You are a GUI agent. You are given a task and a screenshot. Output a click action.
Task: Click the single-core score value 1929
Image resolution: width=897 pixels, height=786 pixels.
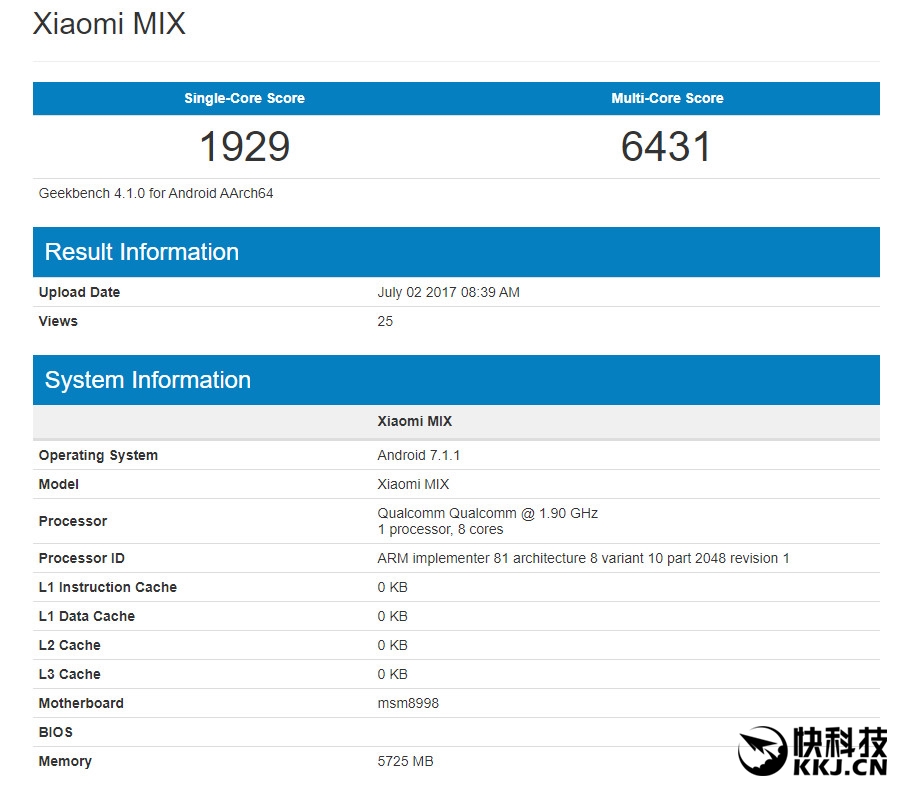point(244,147)
